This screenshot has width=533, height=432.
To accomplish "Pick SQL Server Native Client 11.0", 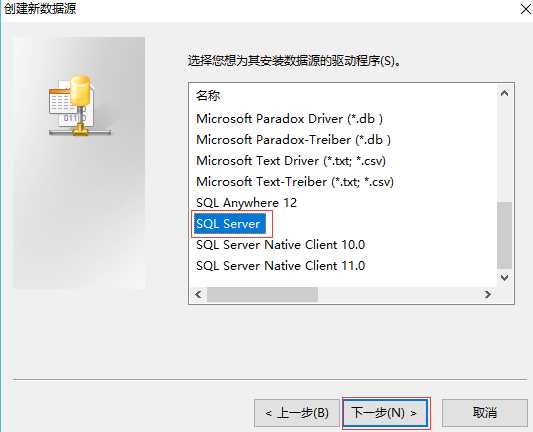I will click(x=280, y=266).
